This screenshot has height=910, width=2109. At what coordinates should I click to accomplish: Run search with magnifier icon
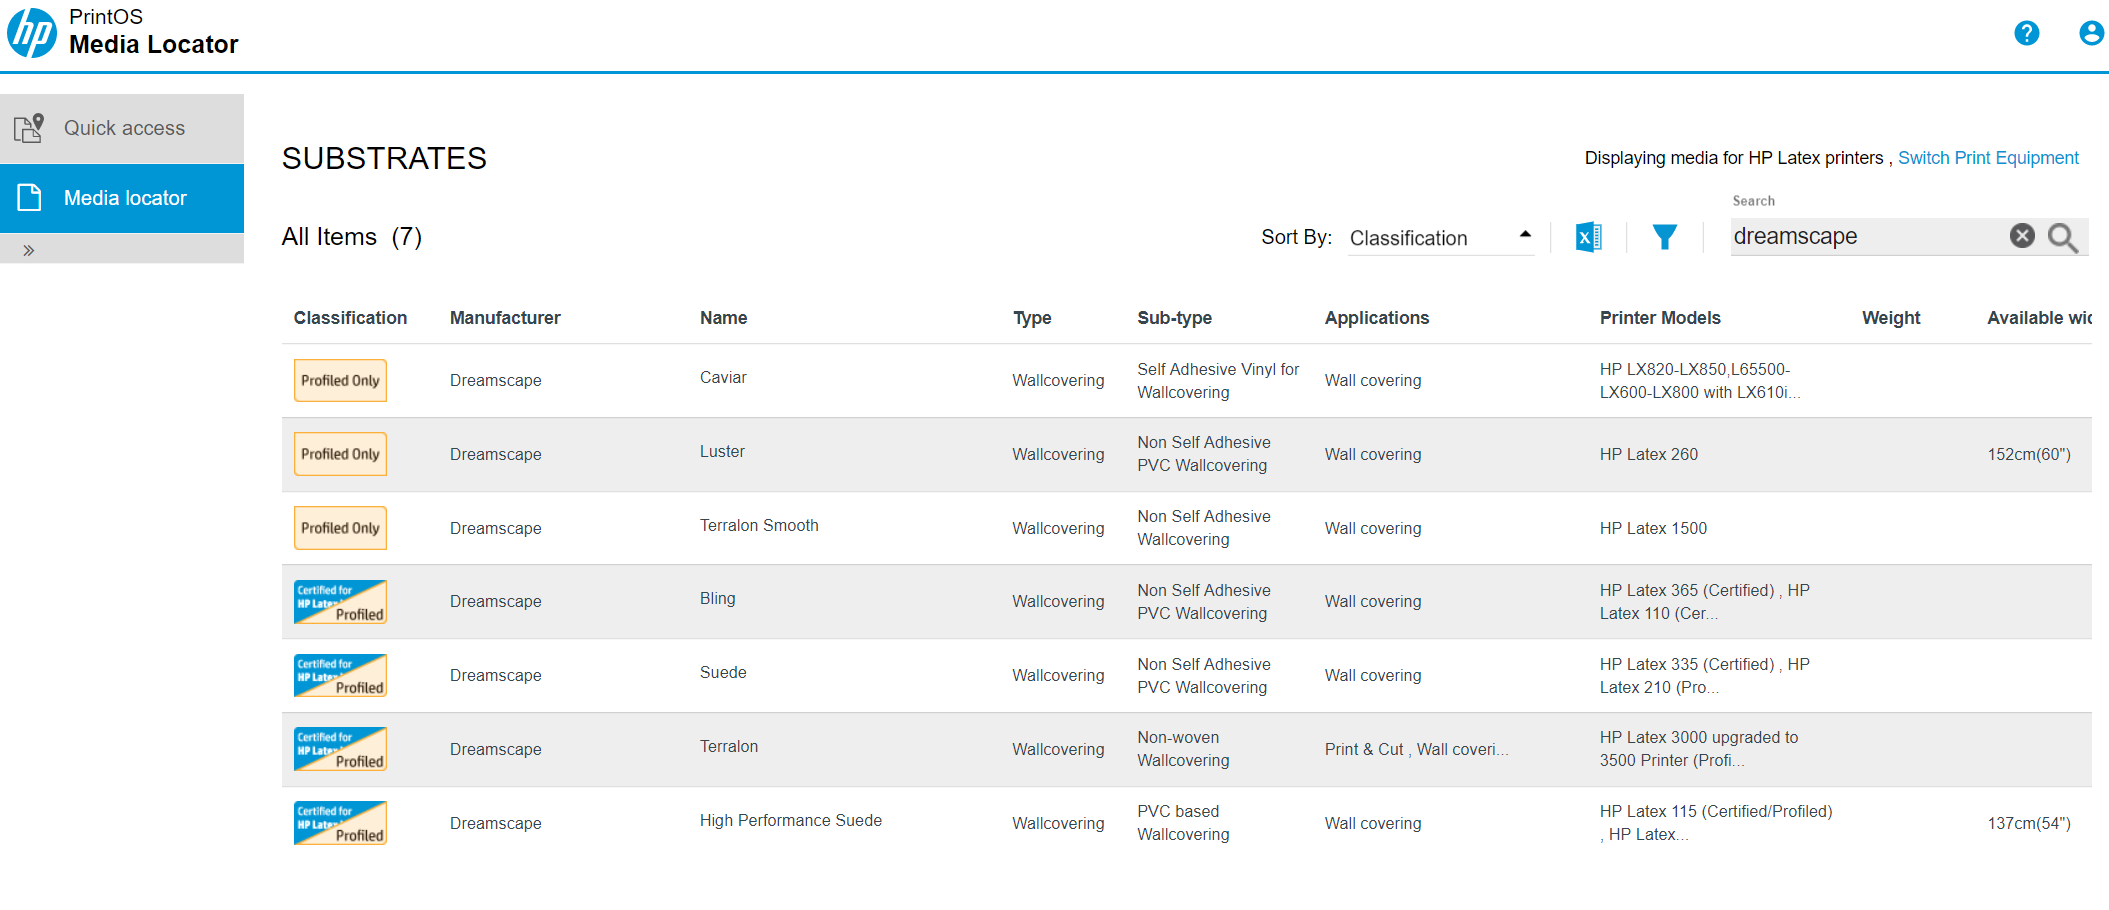(x=2062, y=238)
